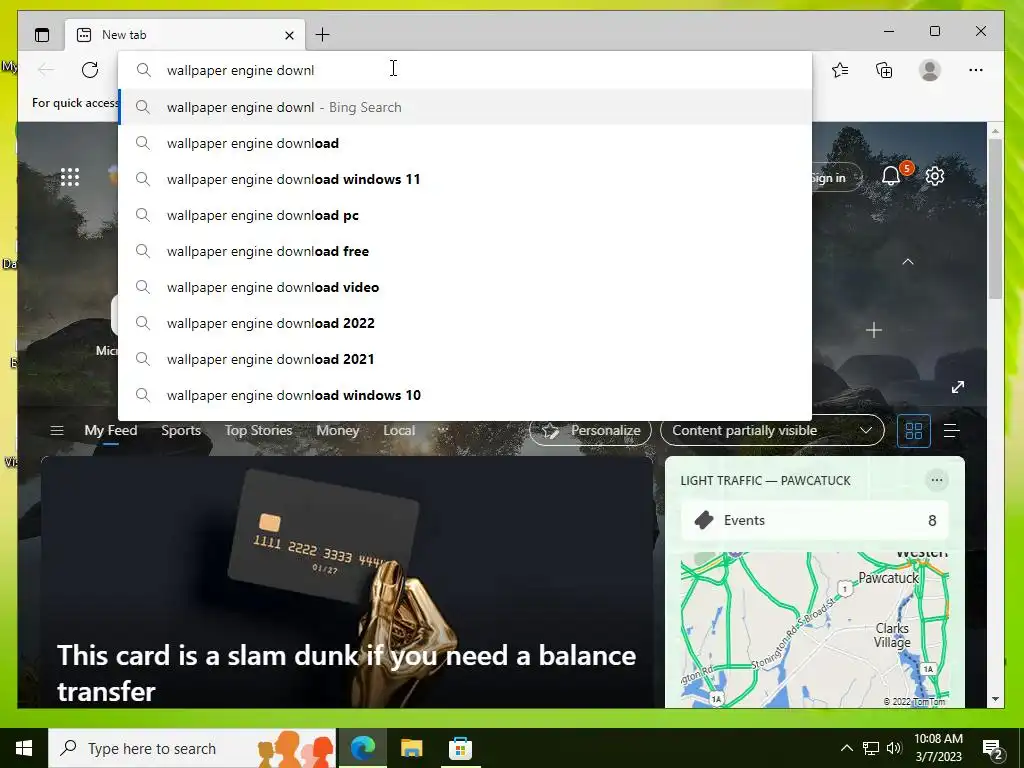Image resolution: width=1024 pixels, height=768 pixels.
Task: Choose suggestion 'wallpaper engine download'
Action: (465, 143)
